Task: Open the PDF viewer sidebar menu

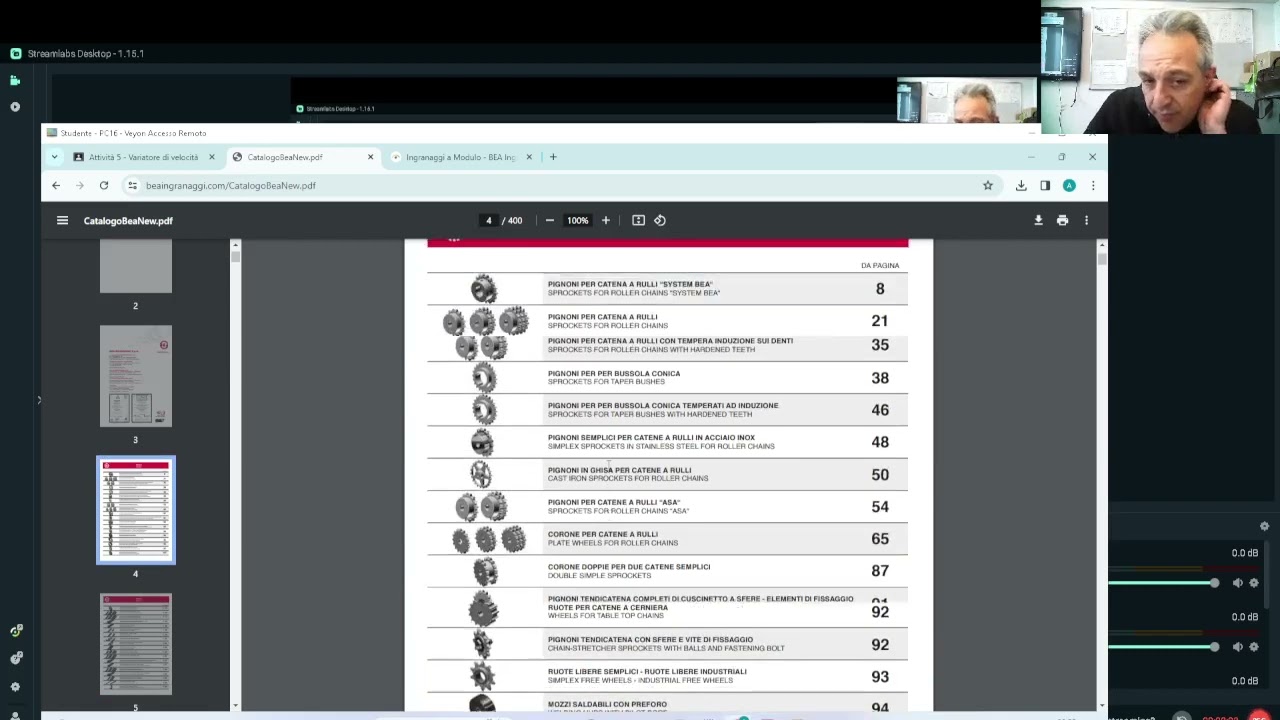Action: coord(62,220)
